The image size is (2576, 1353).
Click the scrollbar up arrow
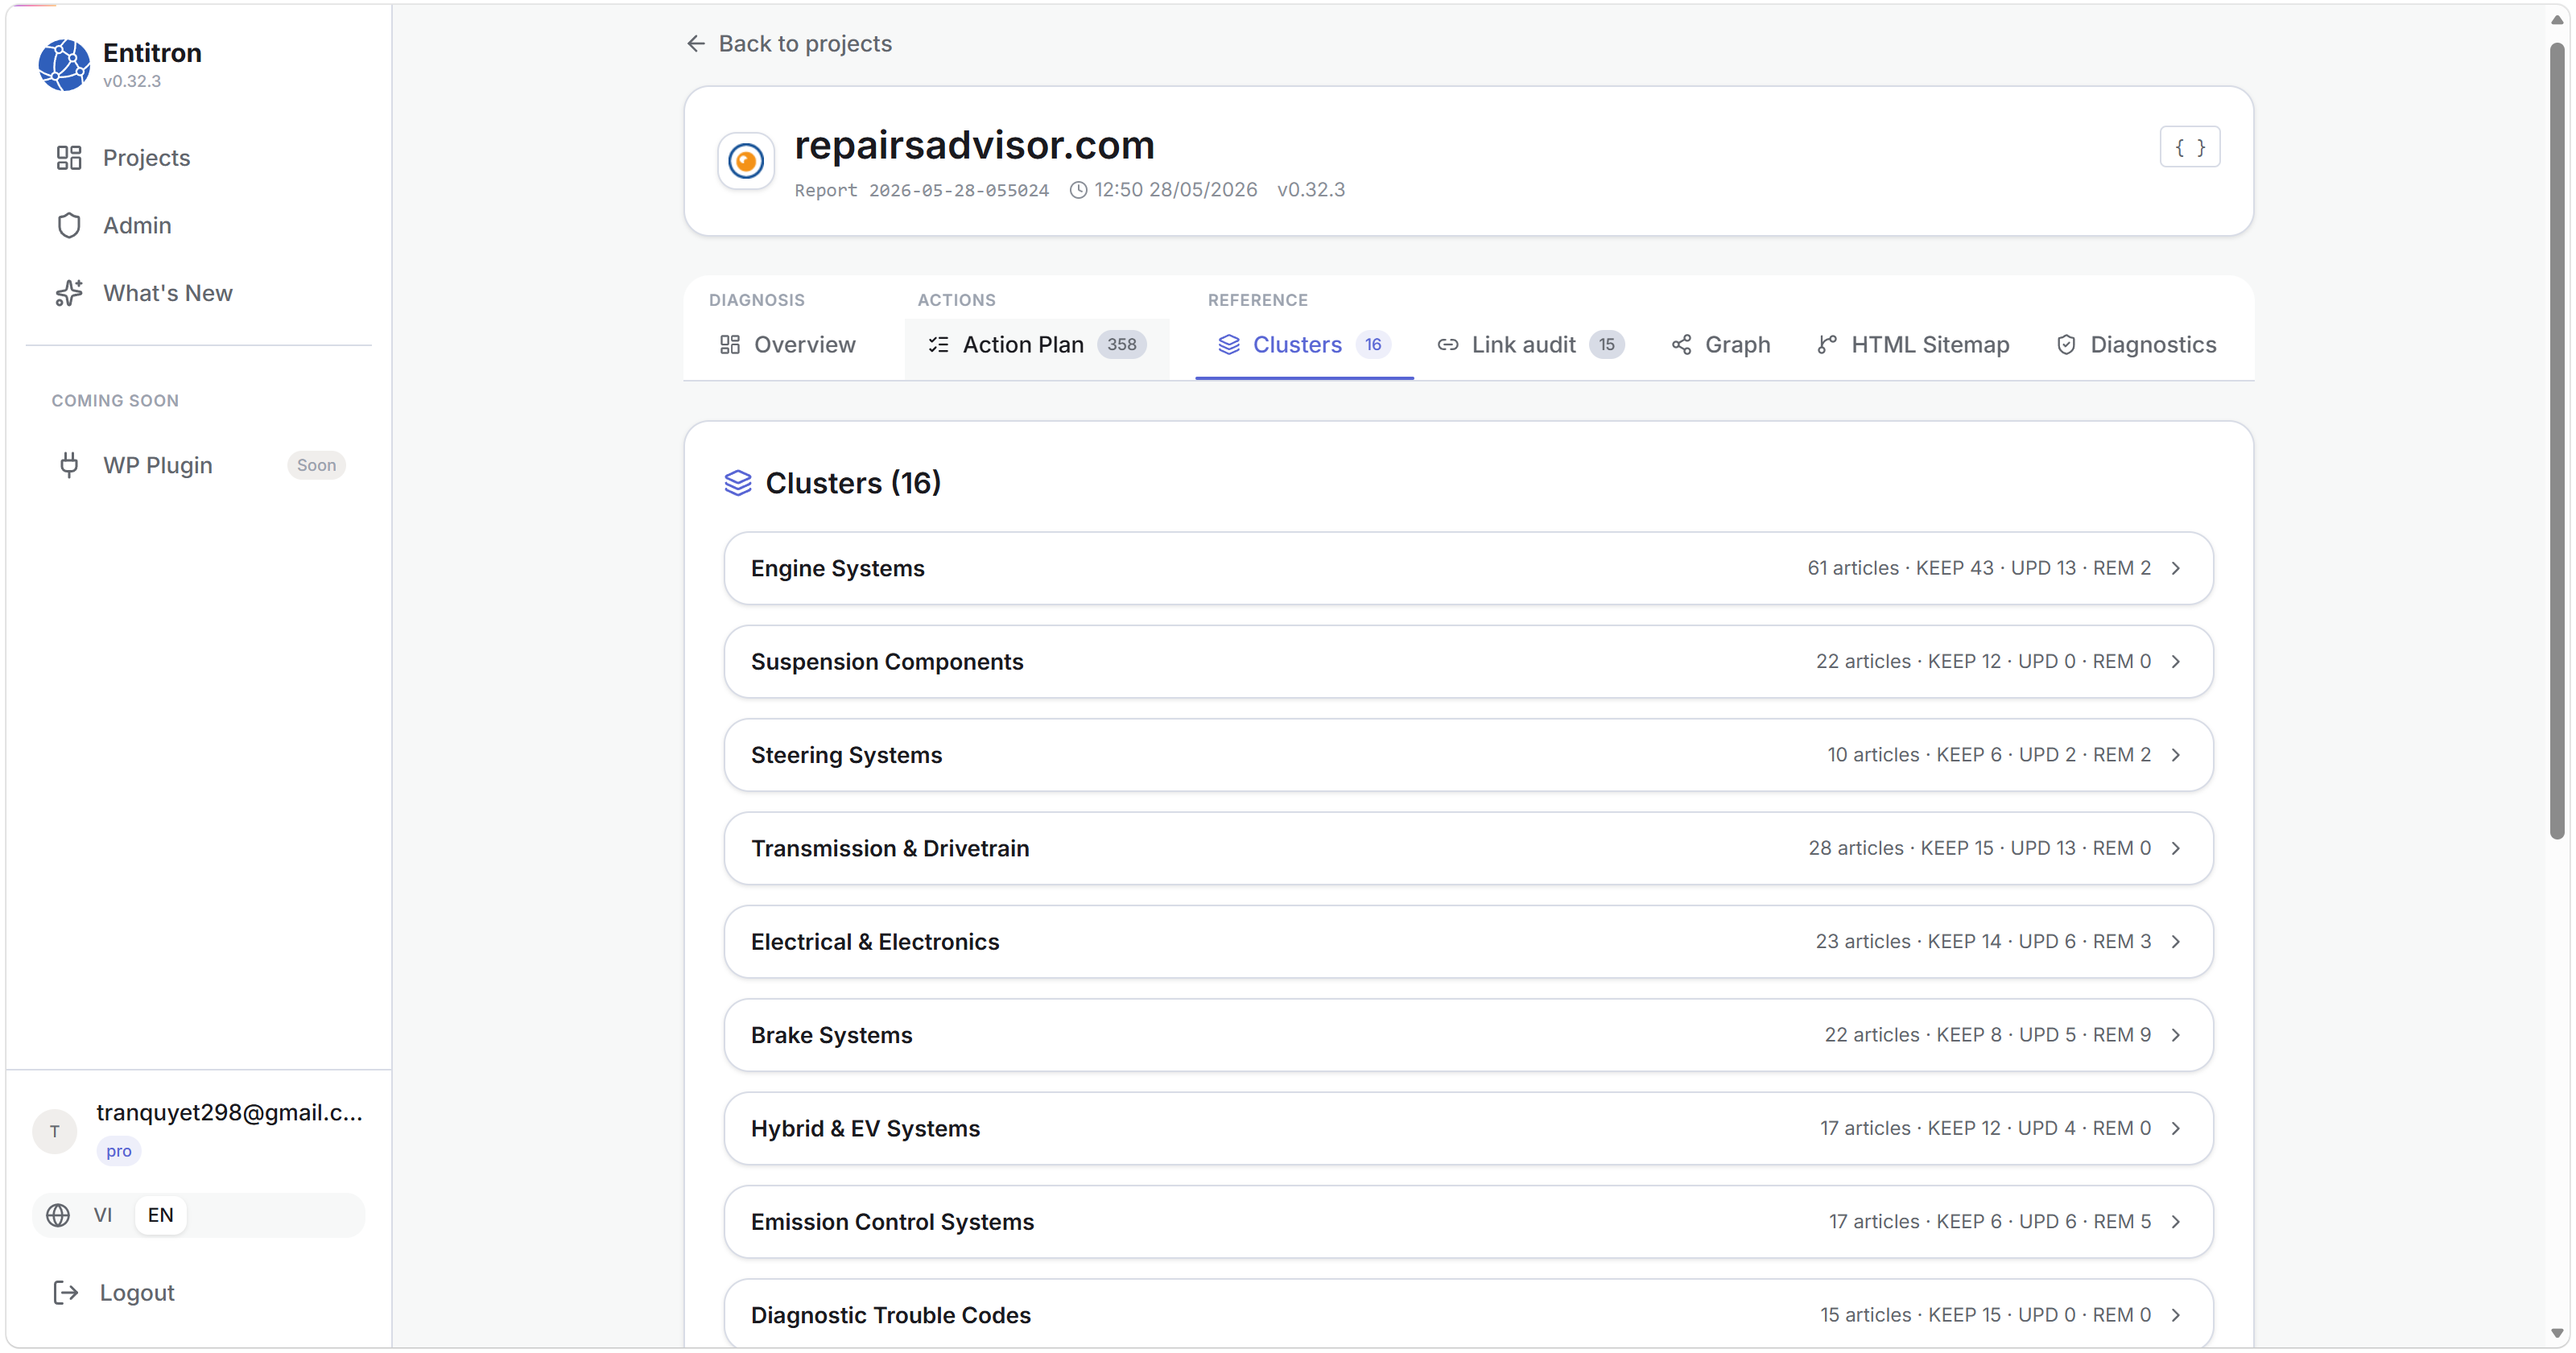coord(2557,19)
